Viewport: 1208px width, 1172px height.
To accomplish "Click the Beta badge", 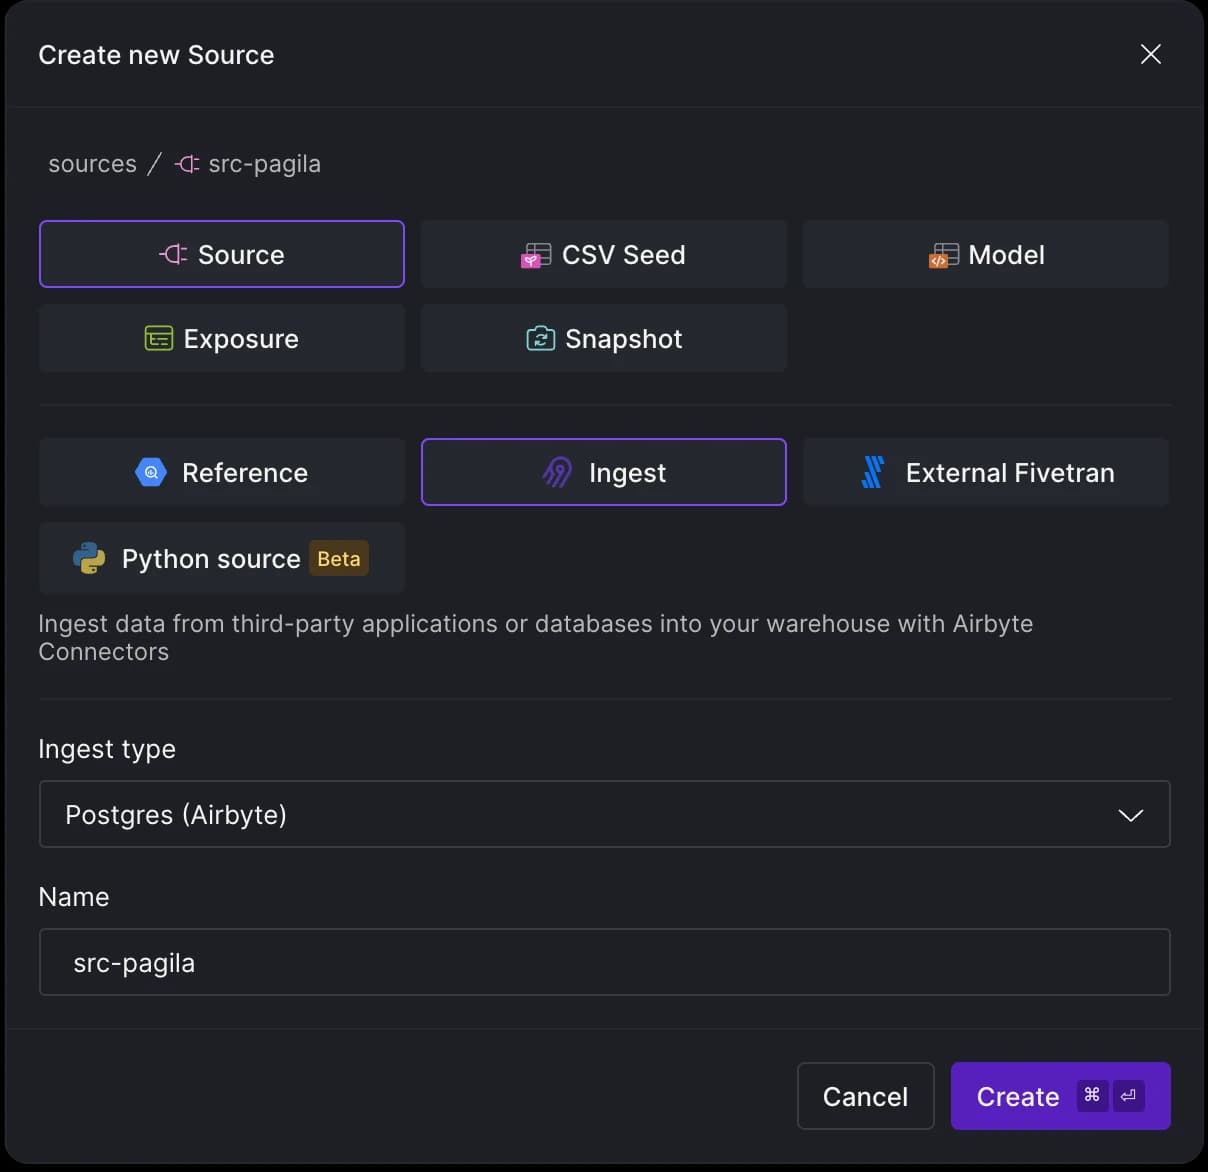I will 339,558.
